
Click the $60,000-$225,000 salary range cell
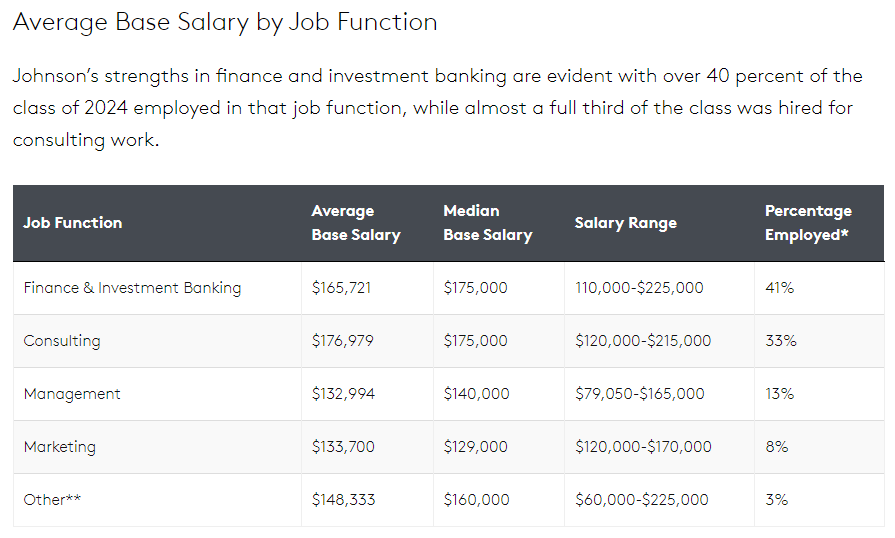click(x=642, y=500)
